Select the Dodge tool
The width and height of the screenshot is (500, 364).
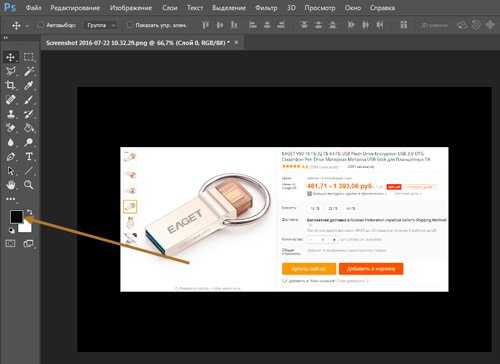pos(29,142)
